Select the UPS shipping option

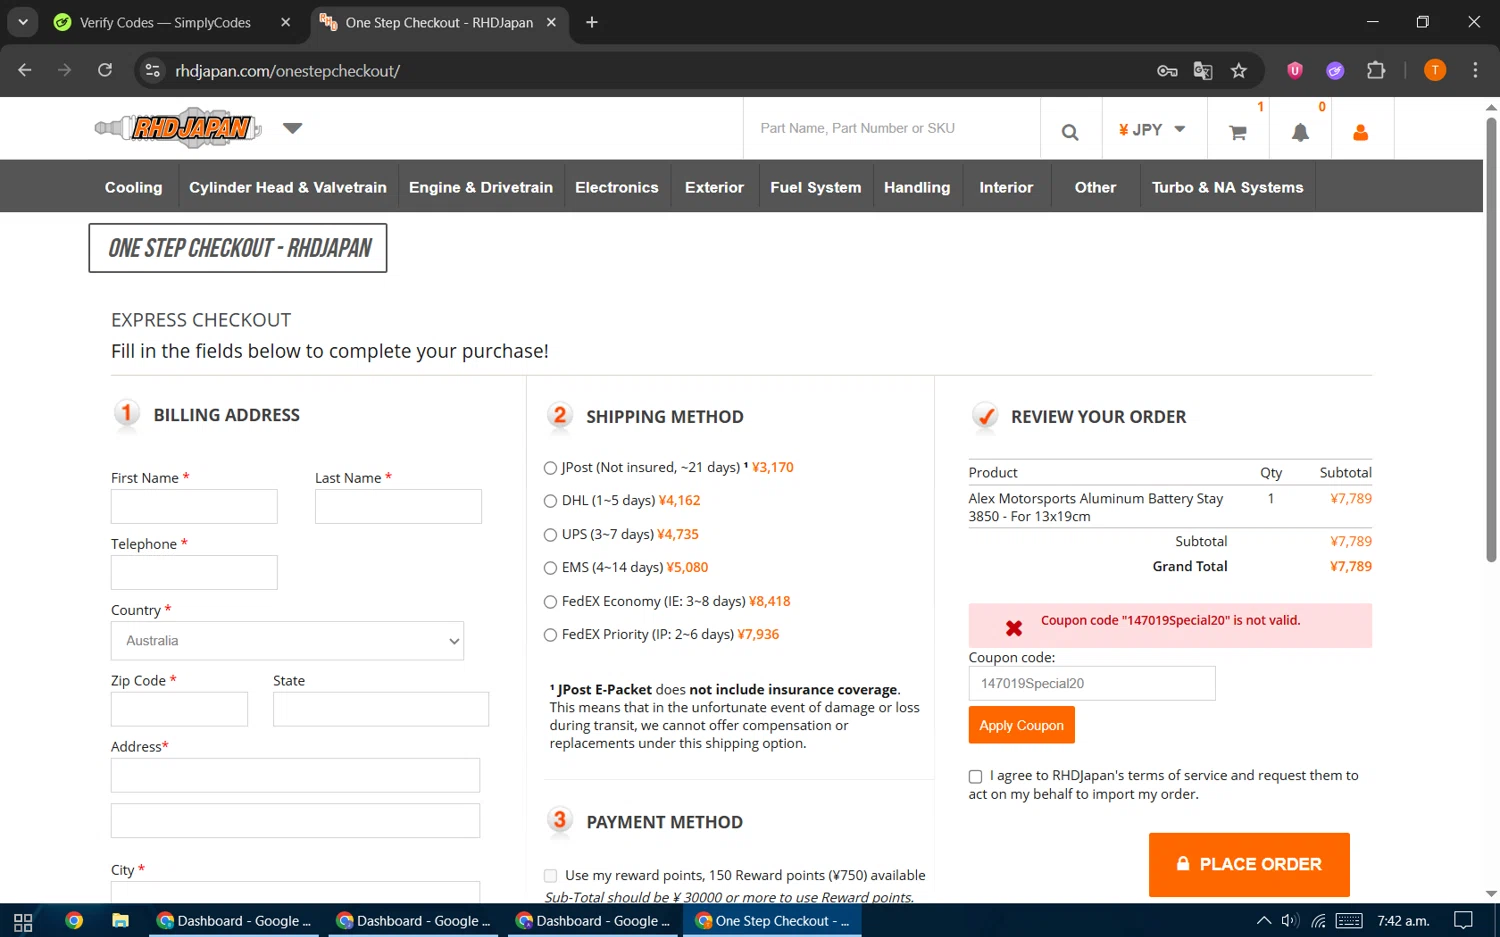pos(550,535)
